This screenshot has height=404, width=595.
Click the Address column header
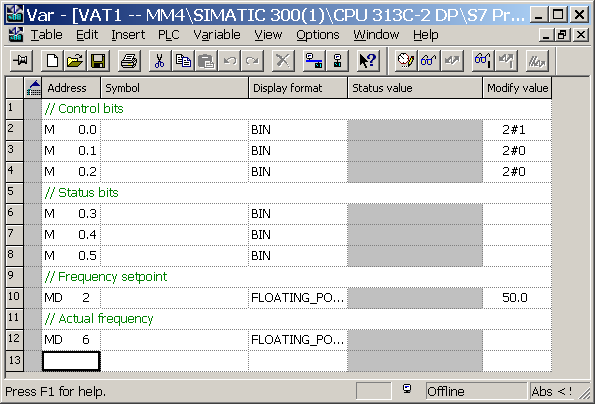coord(71,88)
